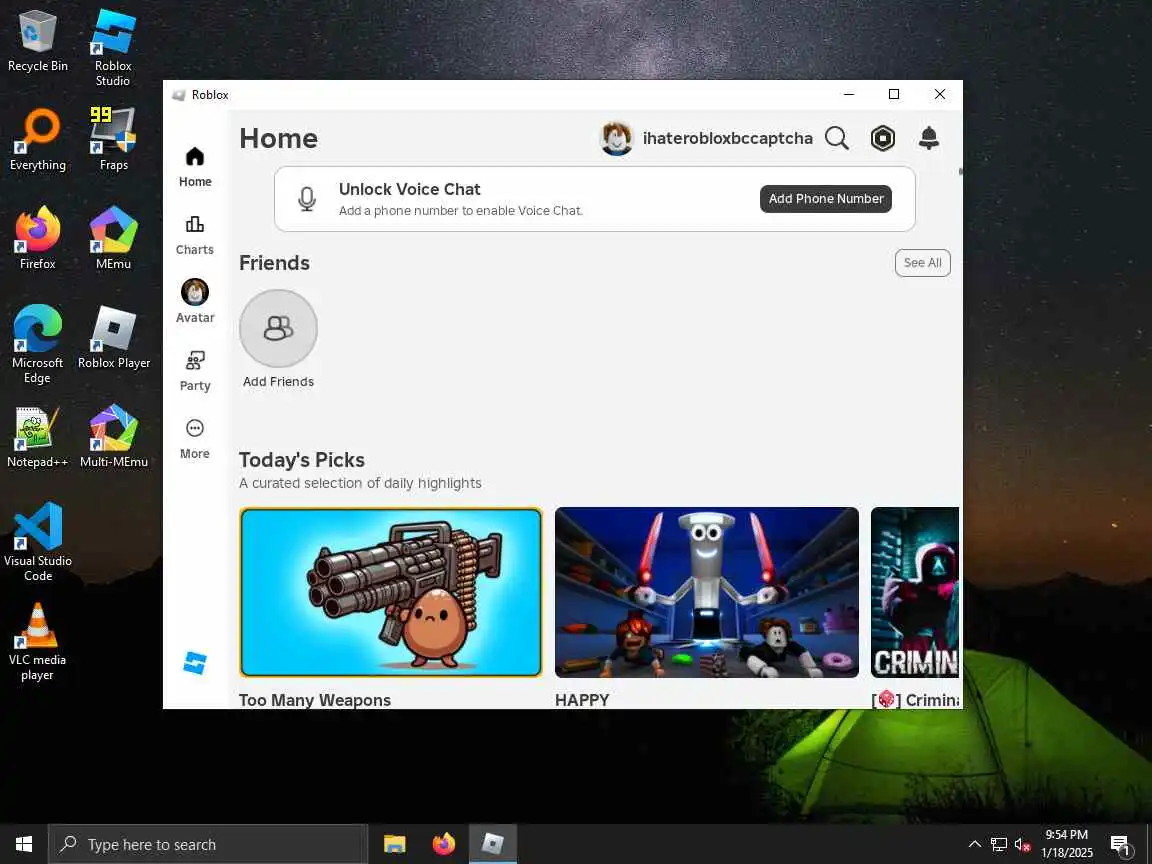The image size is (1152, 864).
Task: Select the Visual Studio Code desktop shortcut
Action: 37,542
